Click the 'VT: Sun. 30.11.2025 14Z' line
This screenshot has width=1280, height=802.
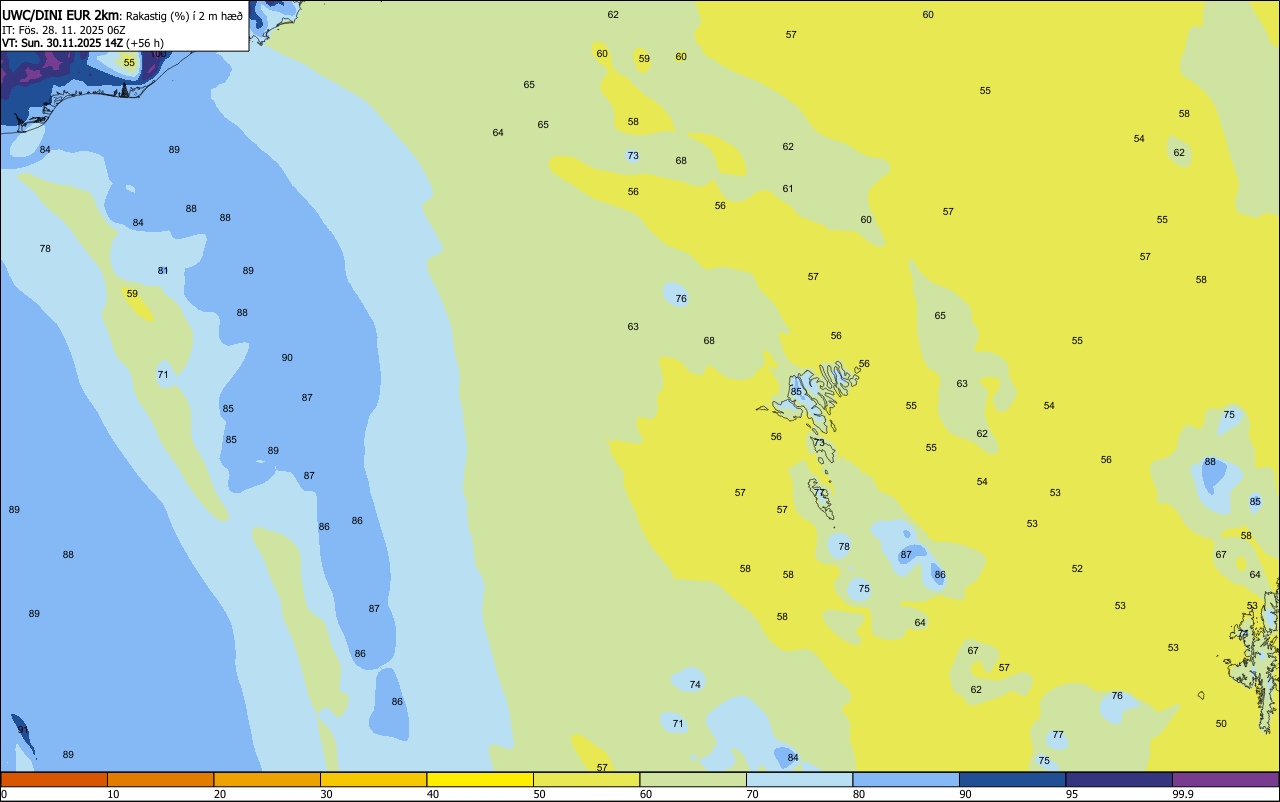pyautogui.click(x=62, y=43)
